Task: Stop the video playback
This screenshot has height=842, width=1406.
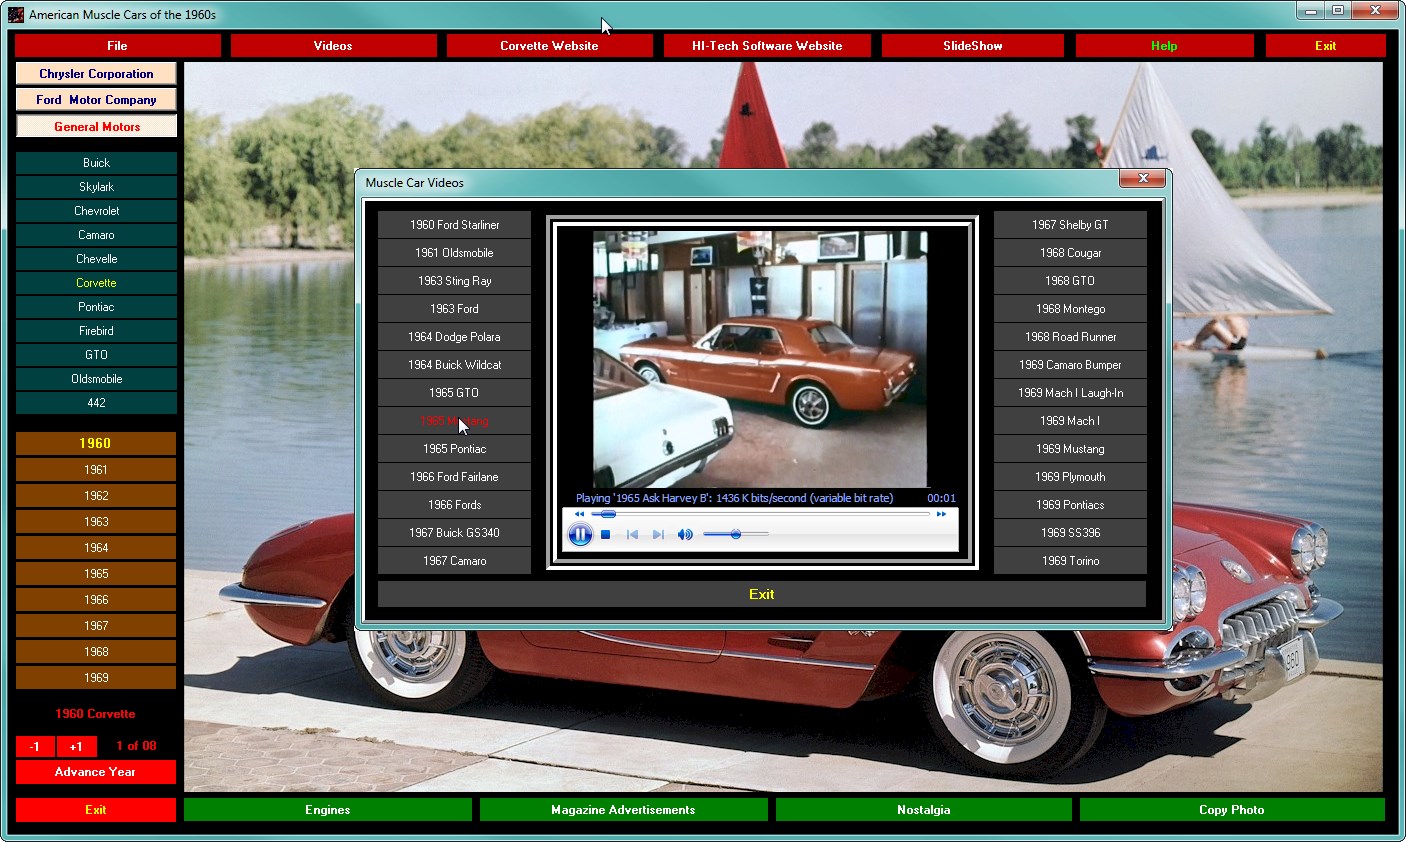Action: pos(606,535)
